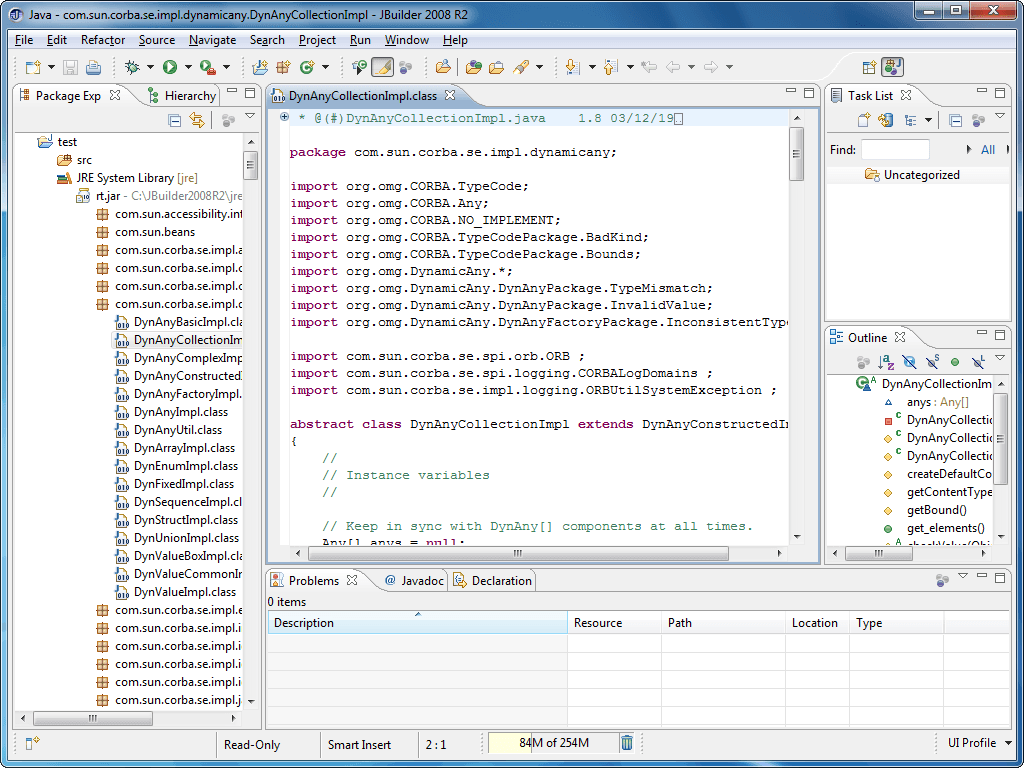The height and width of the screenshot is (768, 1024).
Task: Open the Source menu
Action: click(157, 40)
